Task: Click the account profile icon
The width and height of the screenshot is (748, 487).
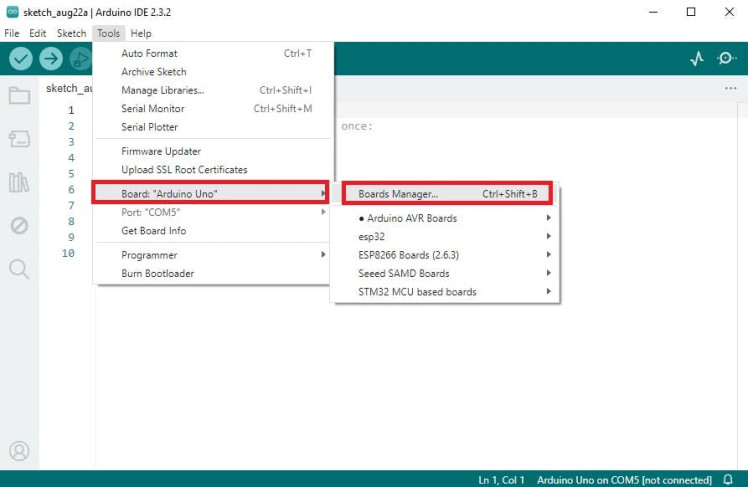Action: pos(20,451)
